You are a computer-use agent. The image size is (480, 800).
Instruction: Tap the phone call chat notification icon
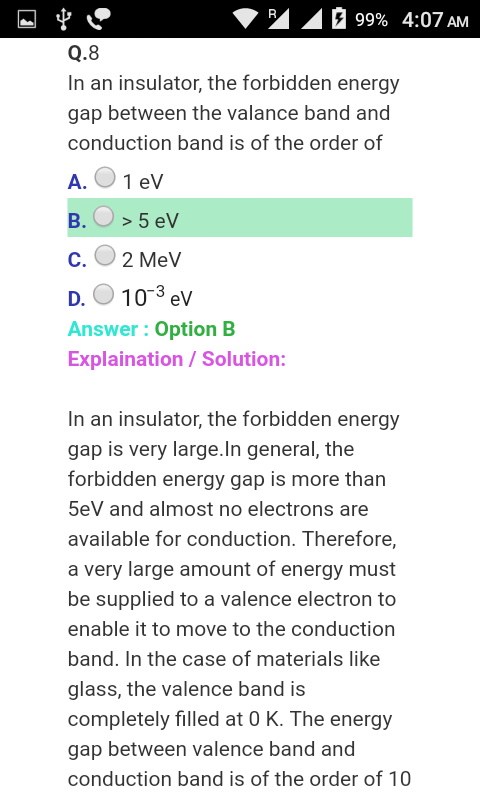coord(98,19)
